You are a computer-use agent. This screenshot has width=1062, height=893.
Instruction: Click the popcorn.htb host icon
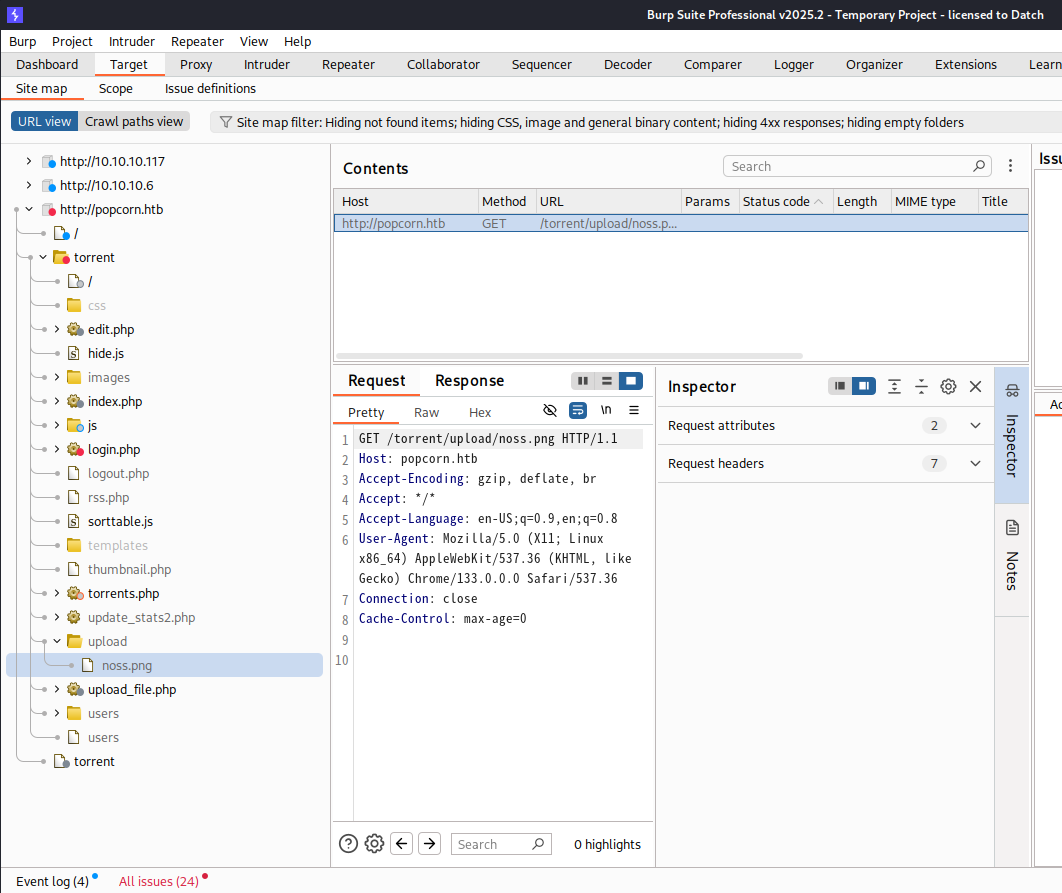pos(49,209)
